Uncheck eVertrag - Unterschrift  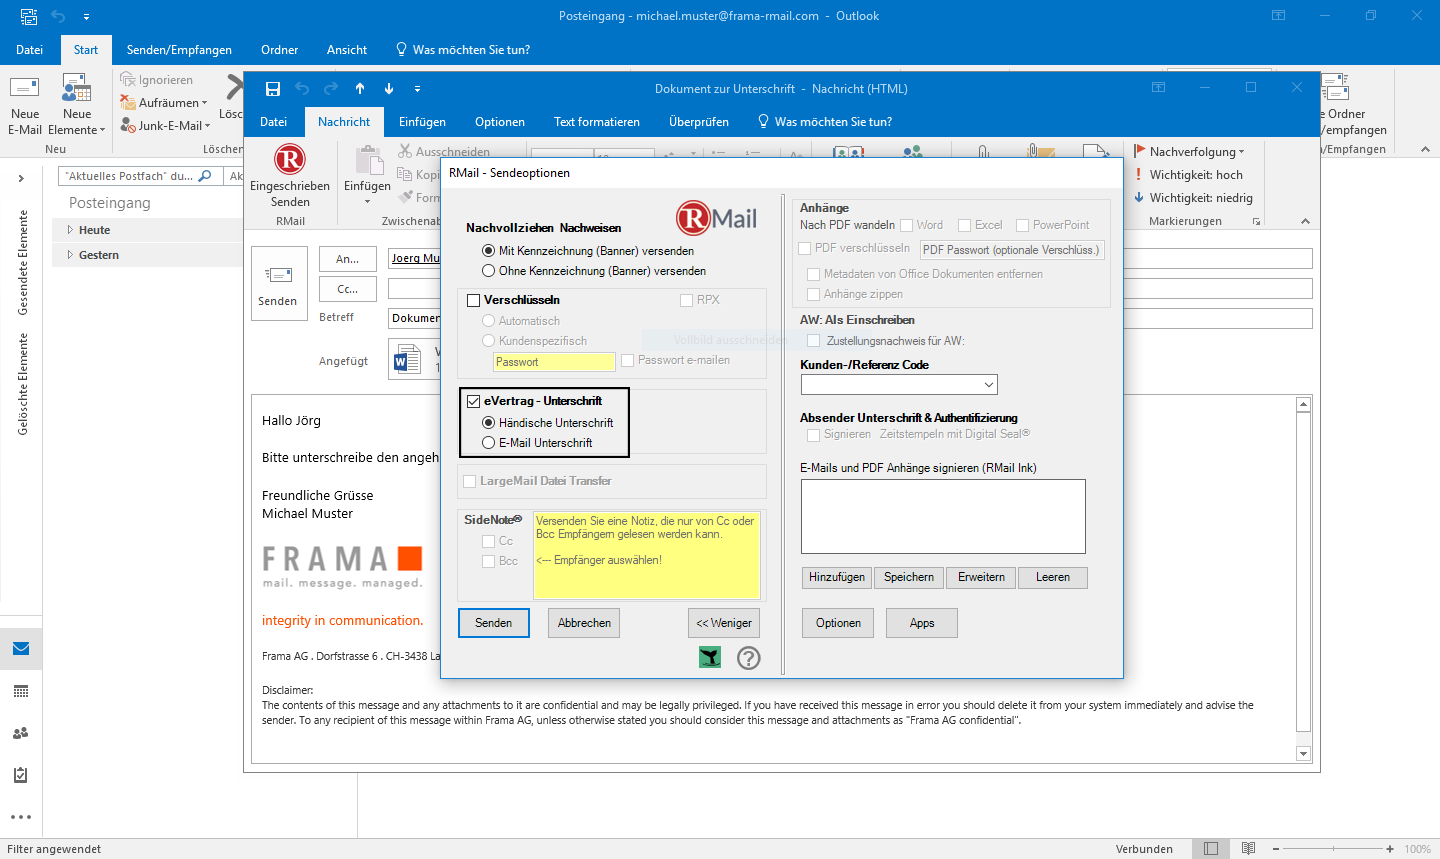[474, 401]
